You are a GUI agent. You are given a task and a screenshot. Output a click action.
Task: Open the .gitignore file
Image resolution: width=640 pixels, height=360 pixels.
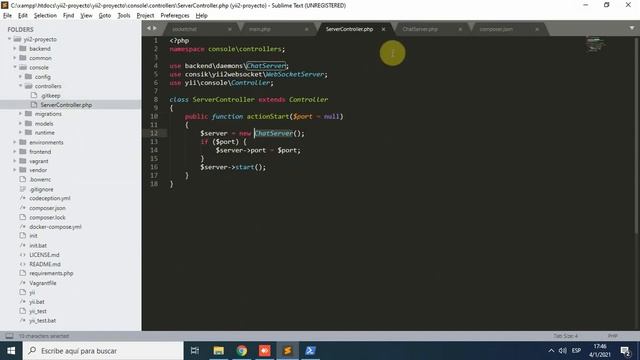[41, 189]
